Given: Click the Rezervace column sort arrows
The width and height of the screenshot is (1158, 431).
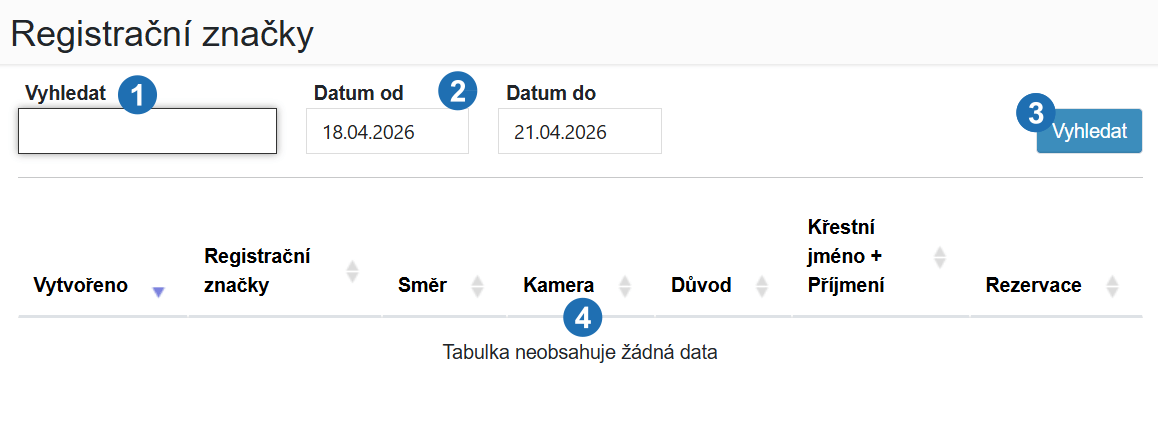Looking at the screenshot, I should 1112,286.
